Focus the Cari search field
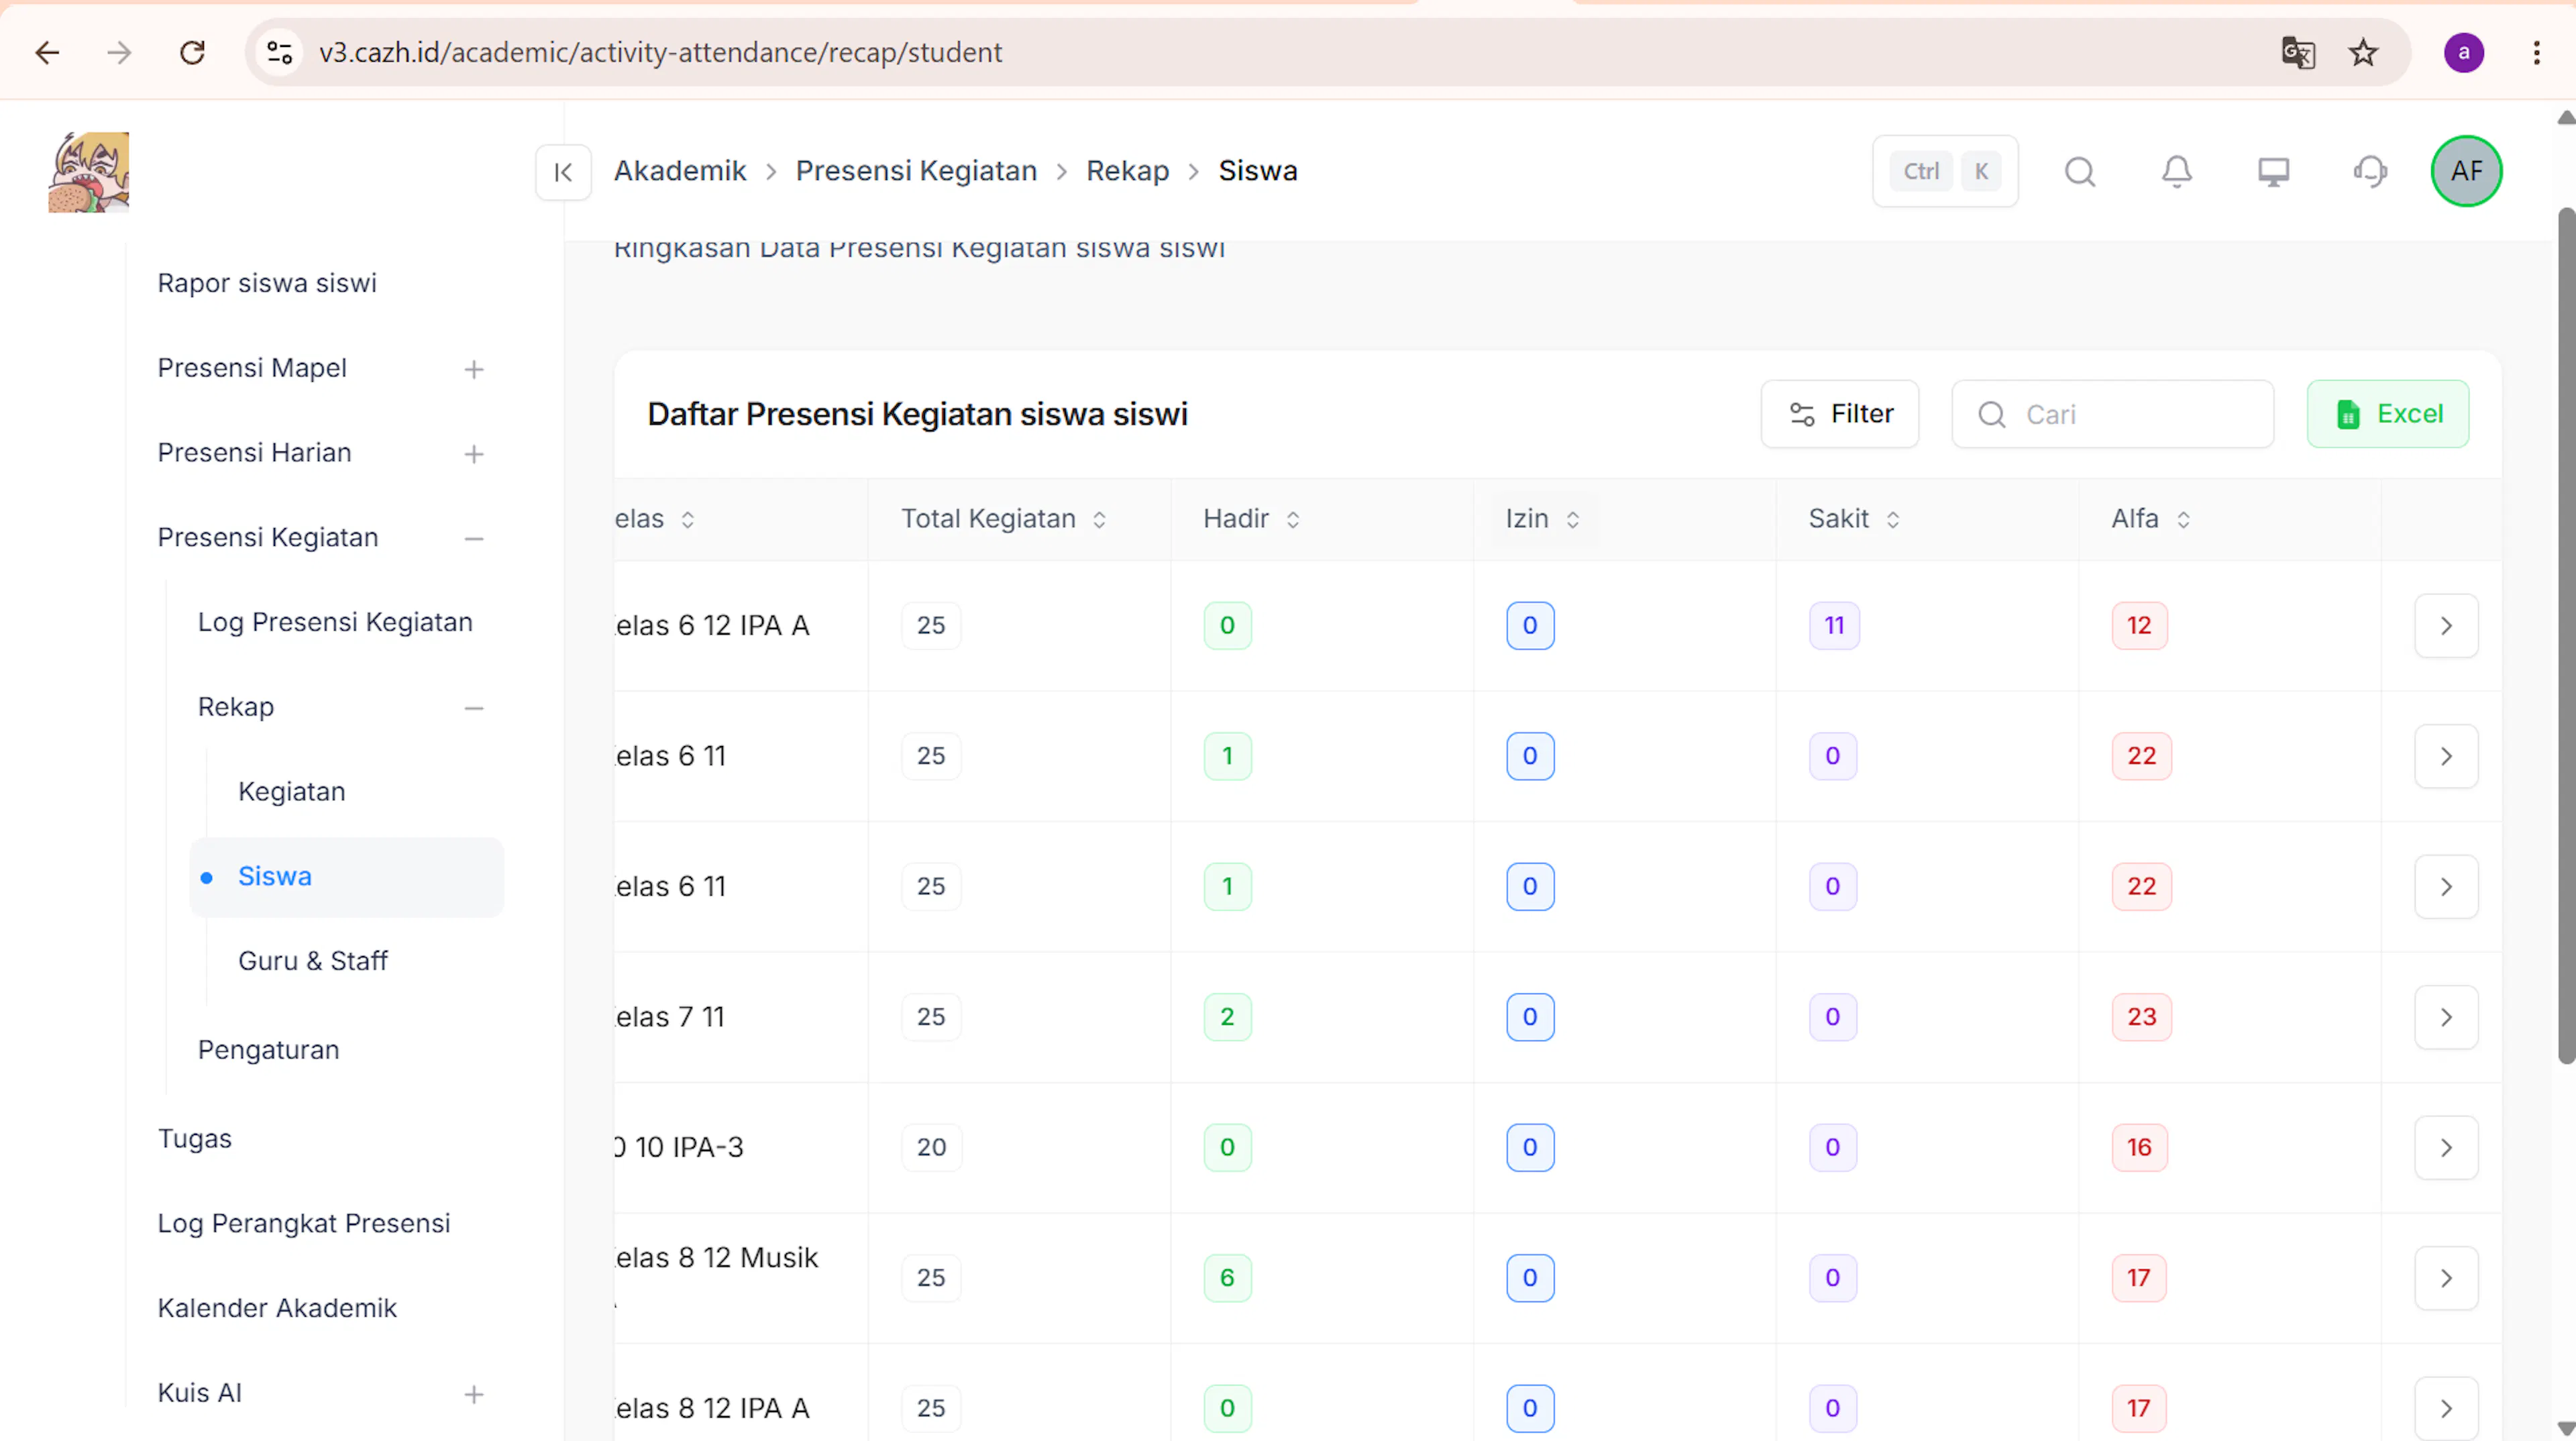Image resolution: width=2576 pixels, height=1441 pixels. (2113, 414)
